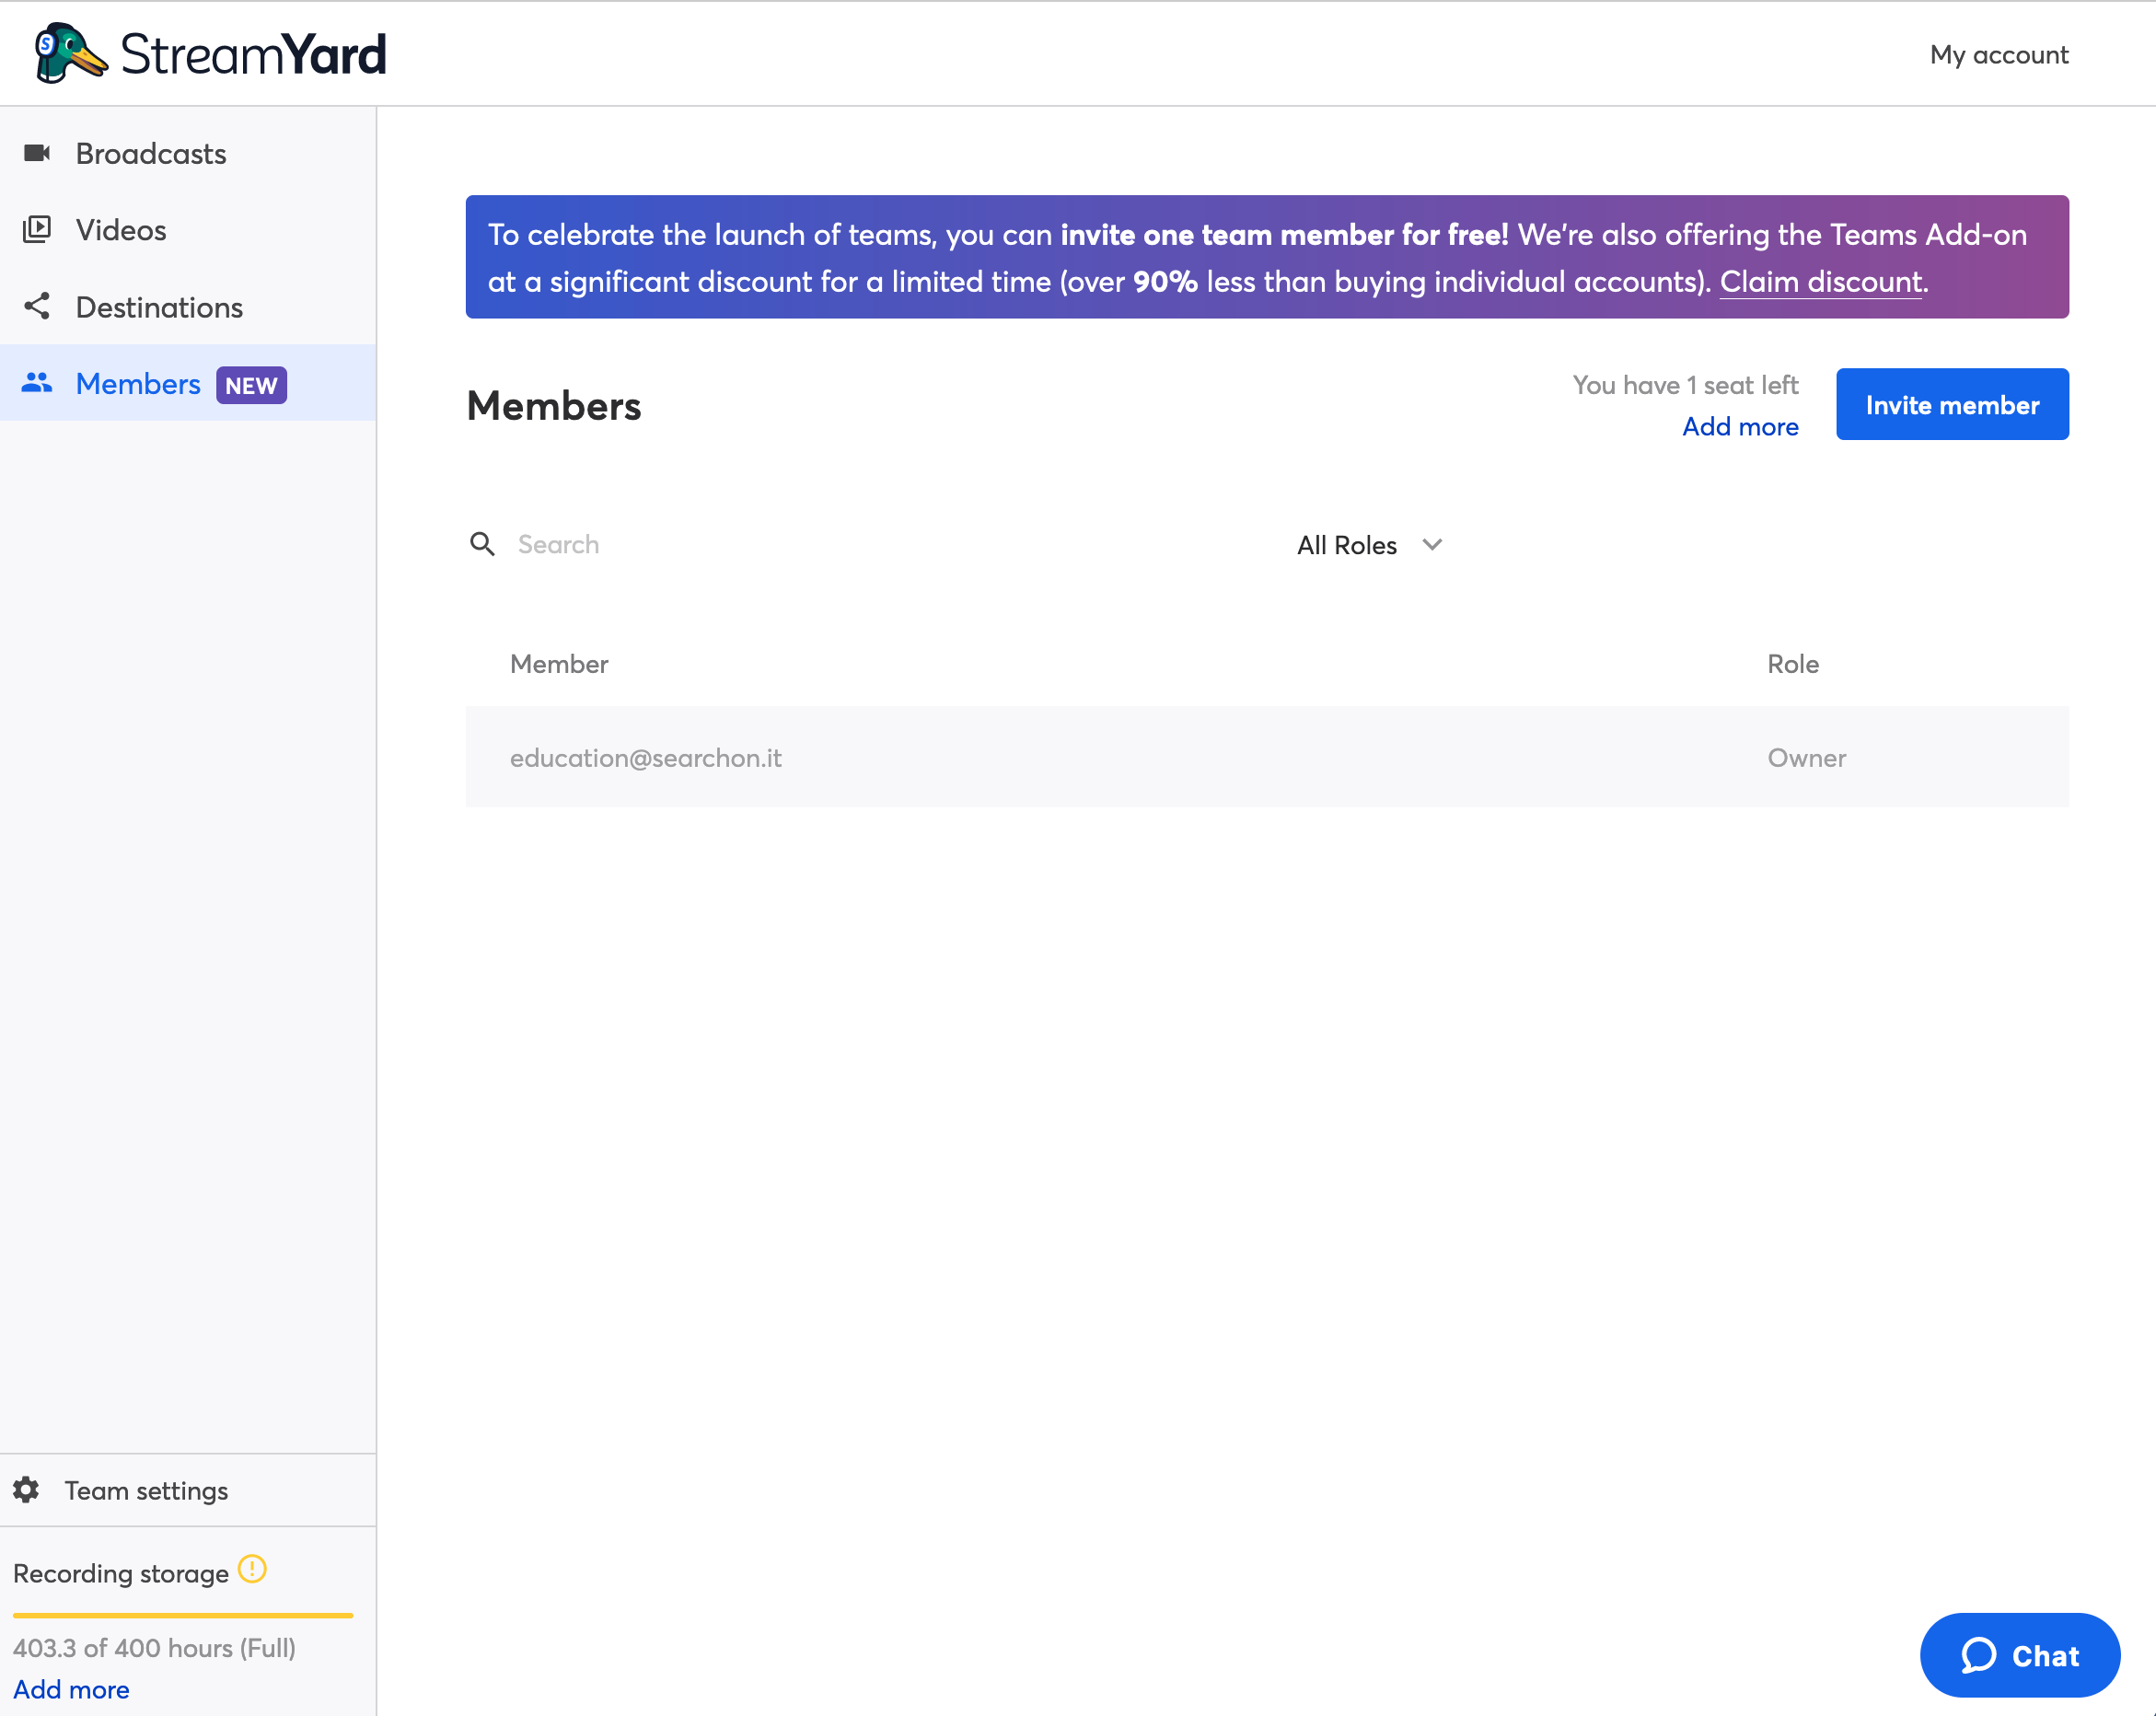Viewport: 2156px width, 1716px height.
Task: Open the My account menu
Action: coord(1997,52)
